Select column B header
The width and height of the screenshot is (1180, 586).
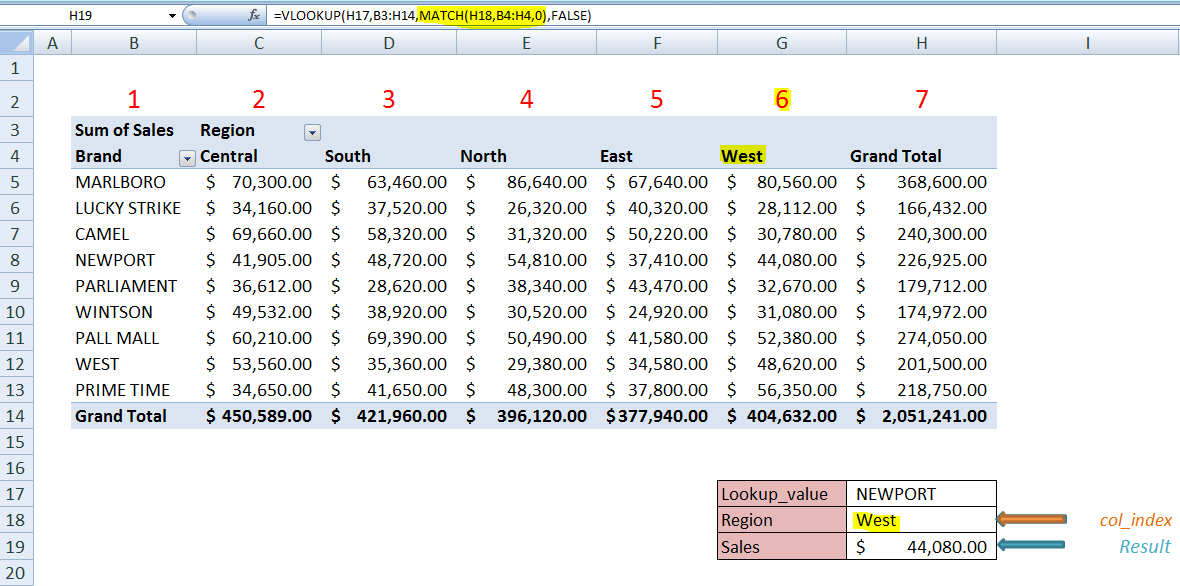click(134, 44)
